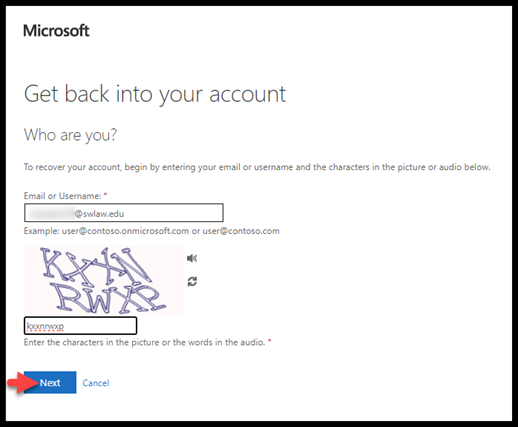Click the blurred username portion of the email
Viewport: 518px width, 427px height.
50,213
